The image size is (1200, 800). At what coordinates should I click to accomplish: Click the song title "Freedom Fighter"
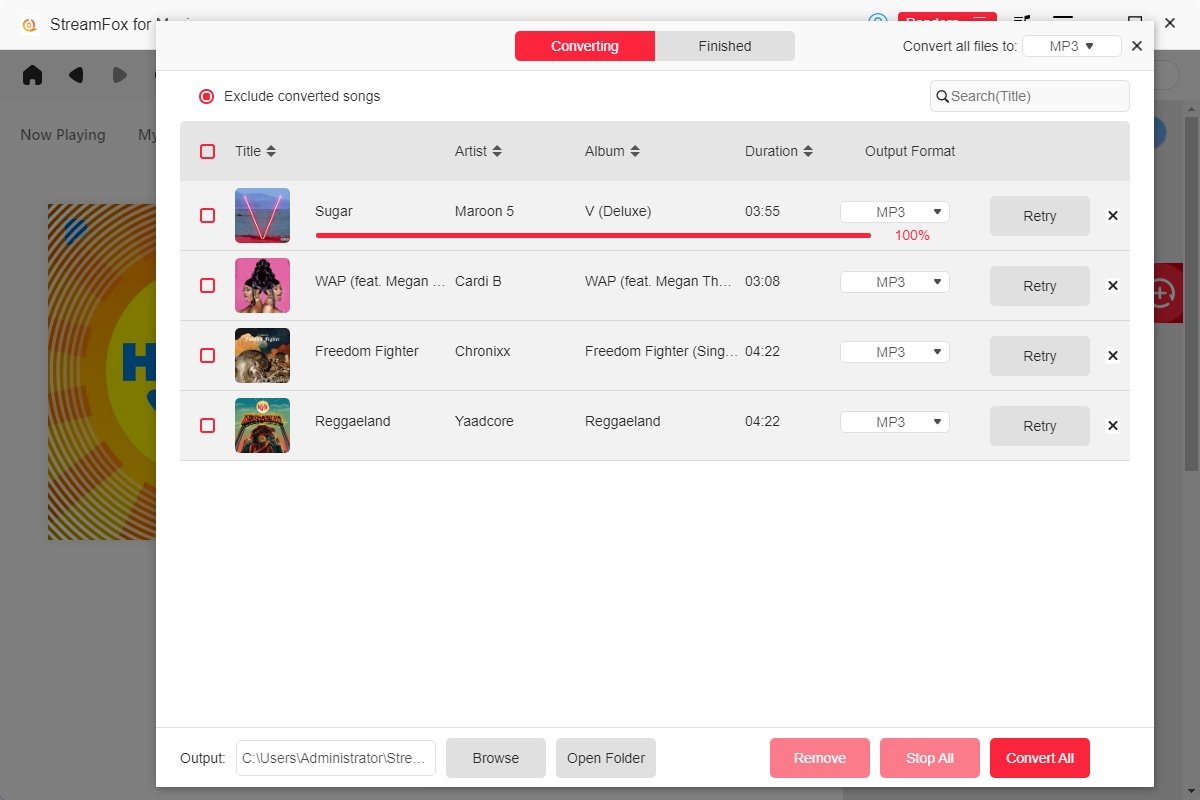[367, 351]
